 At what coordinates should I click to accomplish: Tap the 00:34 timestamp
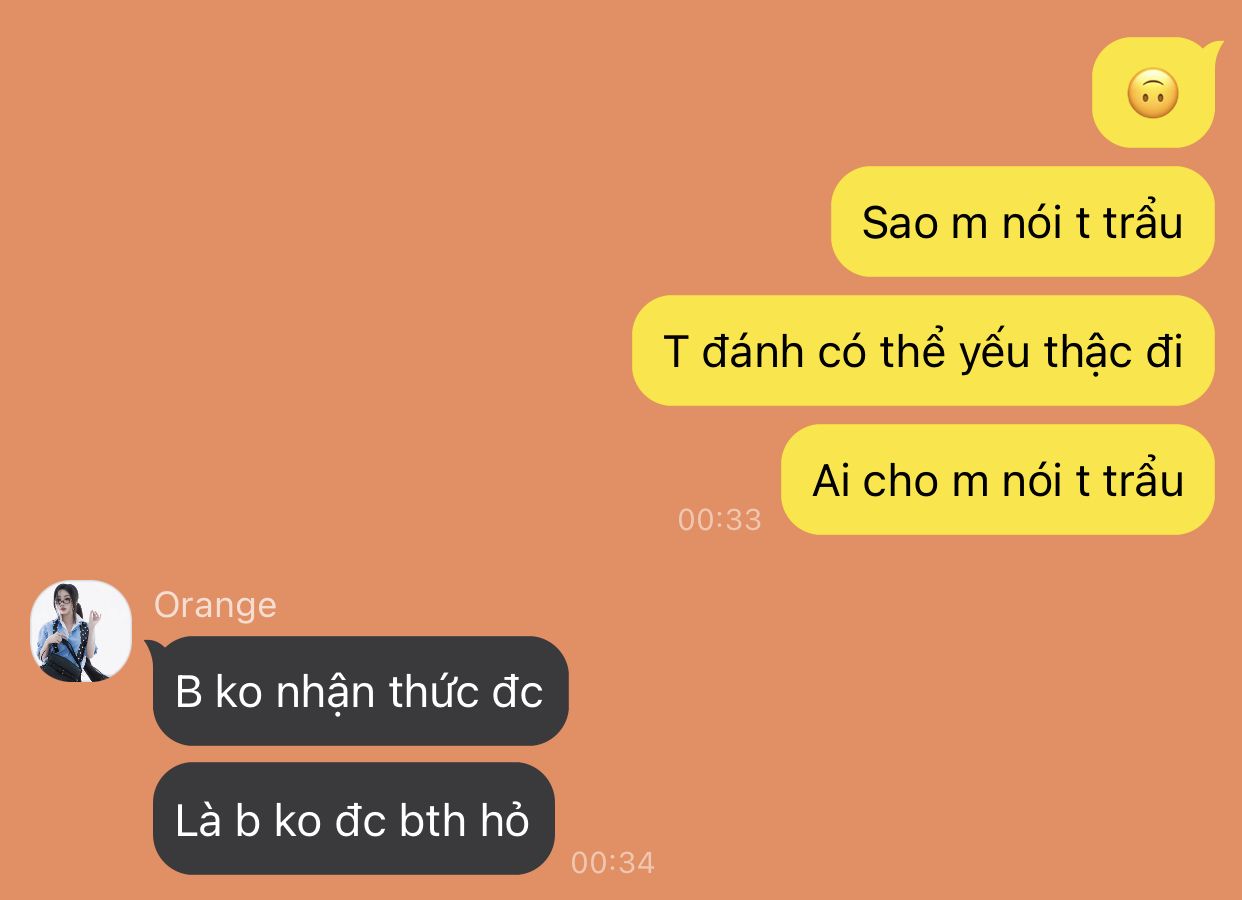click(x=612, y=862)
